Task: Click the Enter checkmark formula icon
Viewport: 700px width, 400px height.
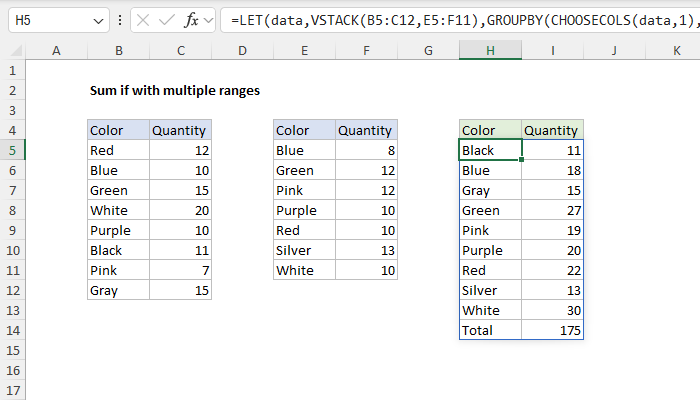Action: 167,20
